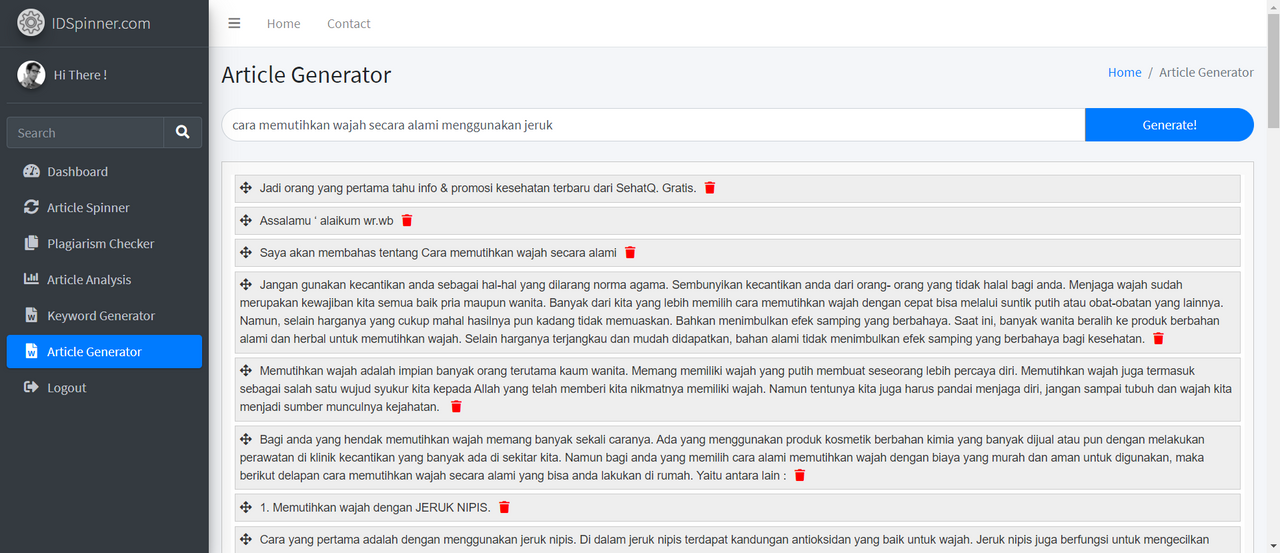This screenshot has width=1280, height=553.
Task: Click the IDSpinner.com gear logo
Action: pos(31,22)
